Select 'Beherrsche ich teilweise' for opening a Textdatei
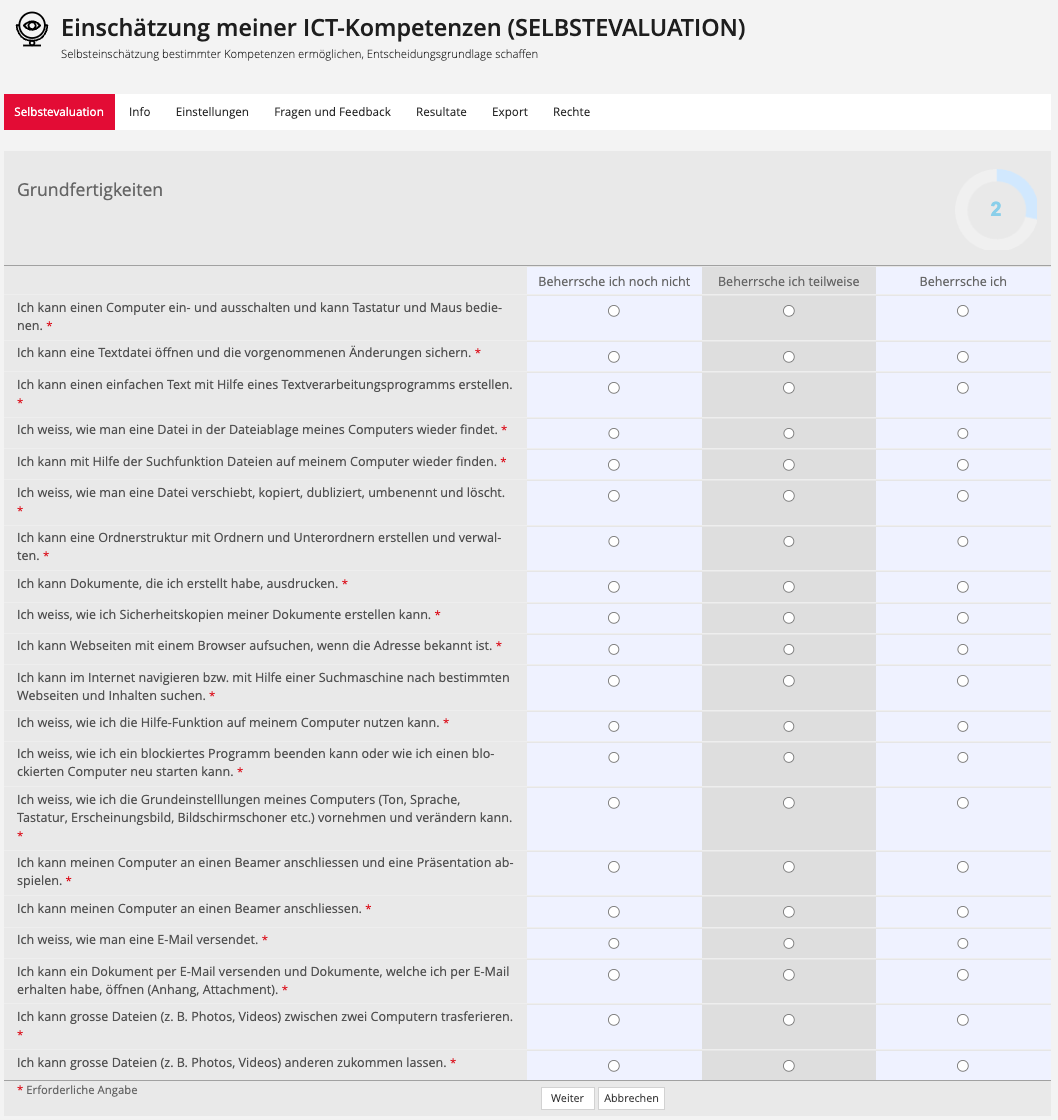 [789, 357]
